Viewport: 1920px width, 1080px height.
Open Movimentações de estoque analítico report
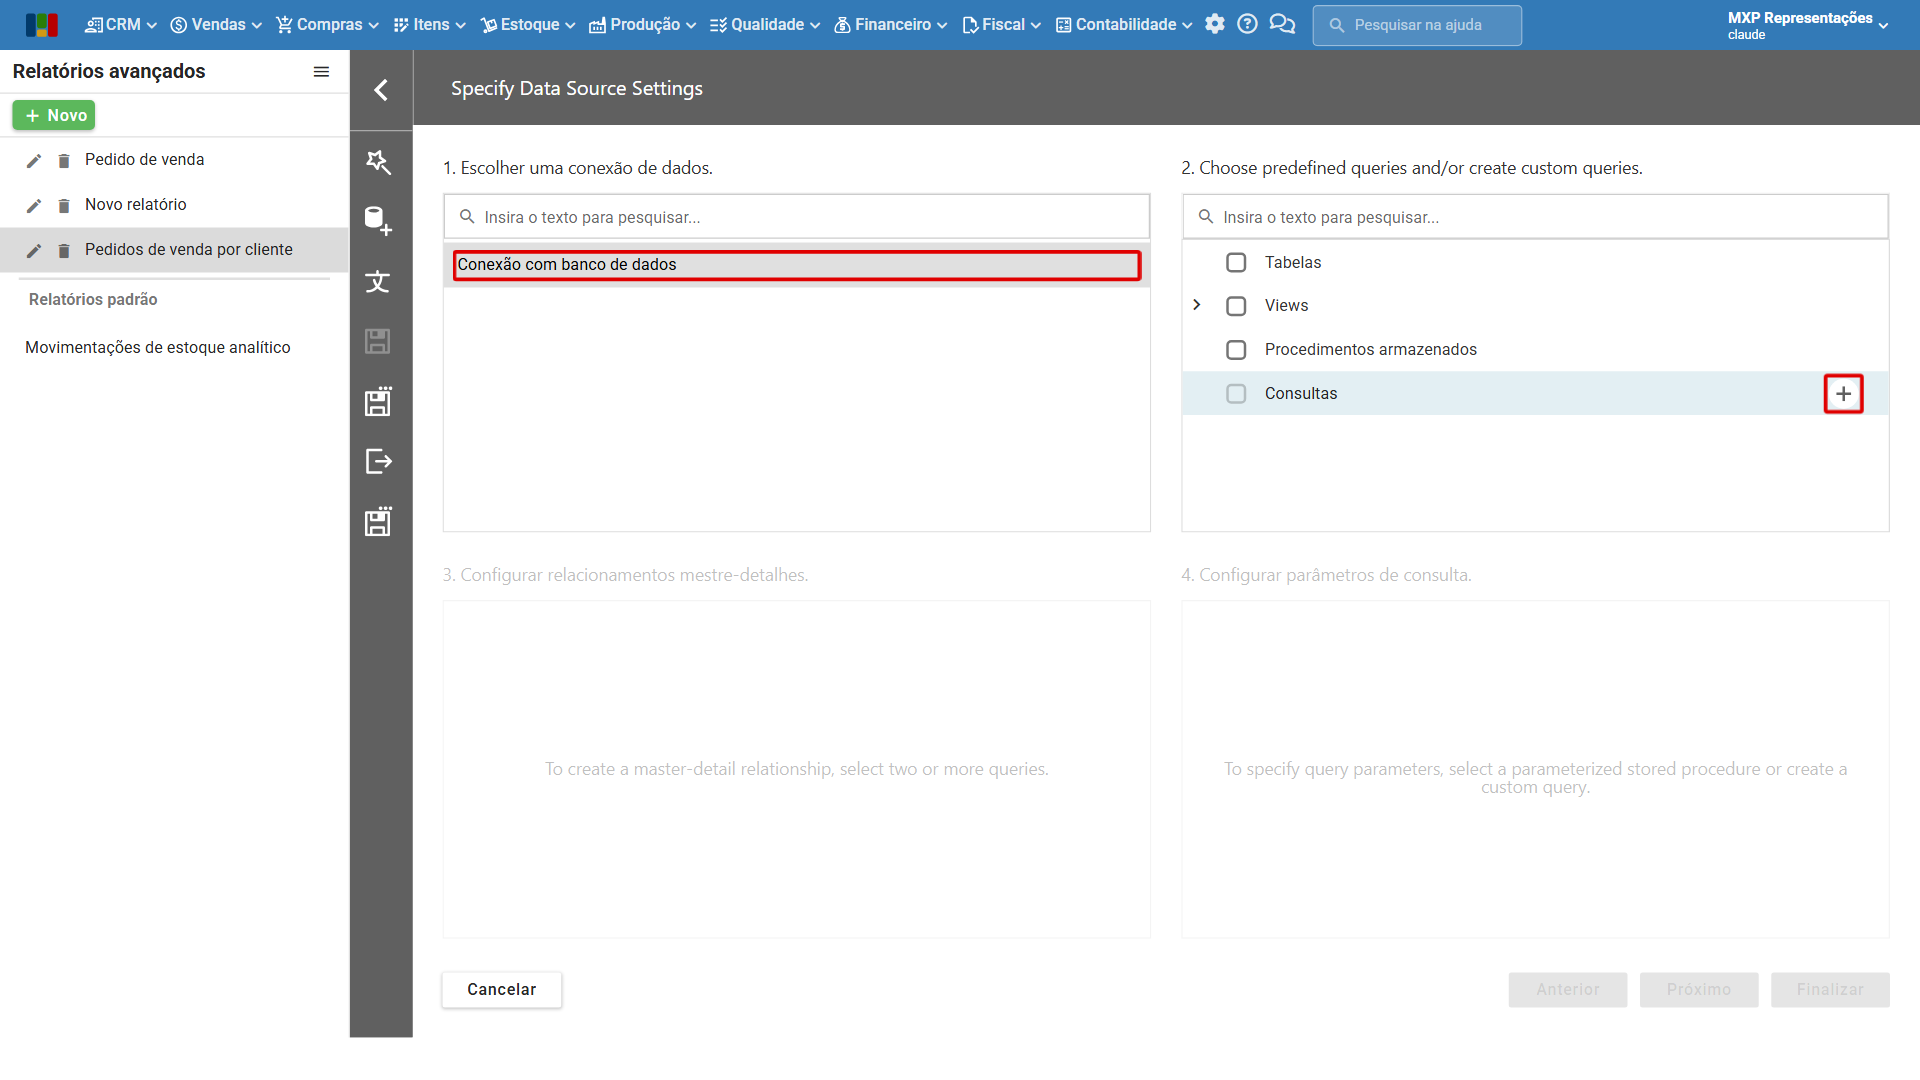click(x=158, y=348)
